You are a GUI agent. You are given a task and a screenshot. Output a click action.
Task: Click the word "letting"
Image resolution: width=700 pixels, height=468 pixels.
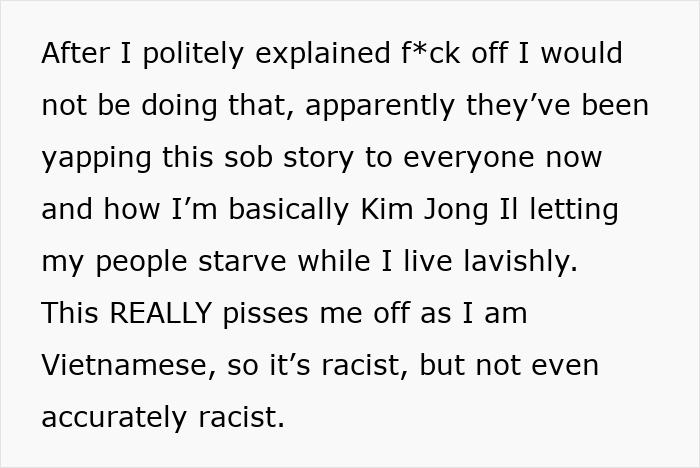(574, 210)
